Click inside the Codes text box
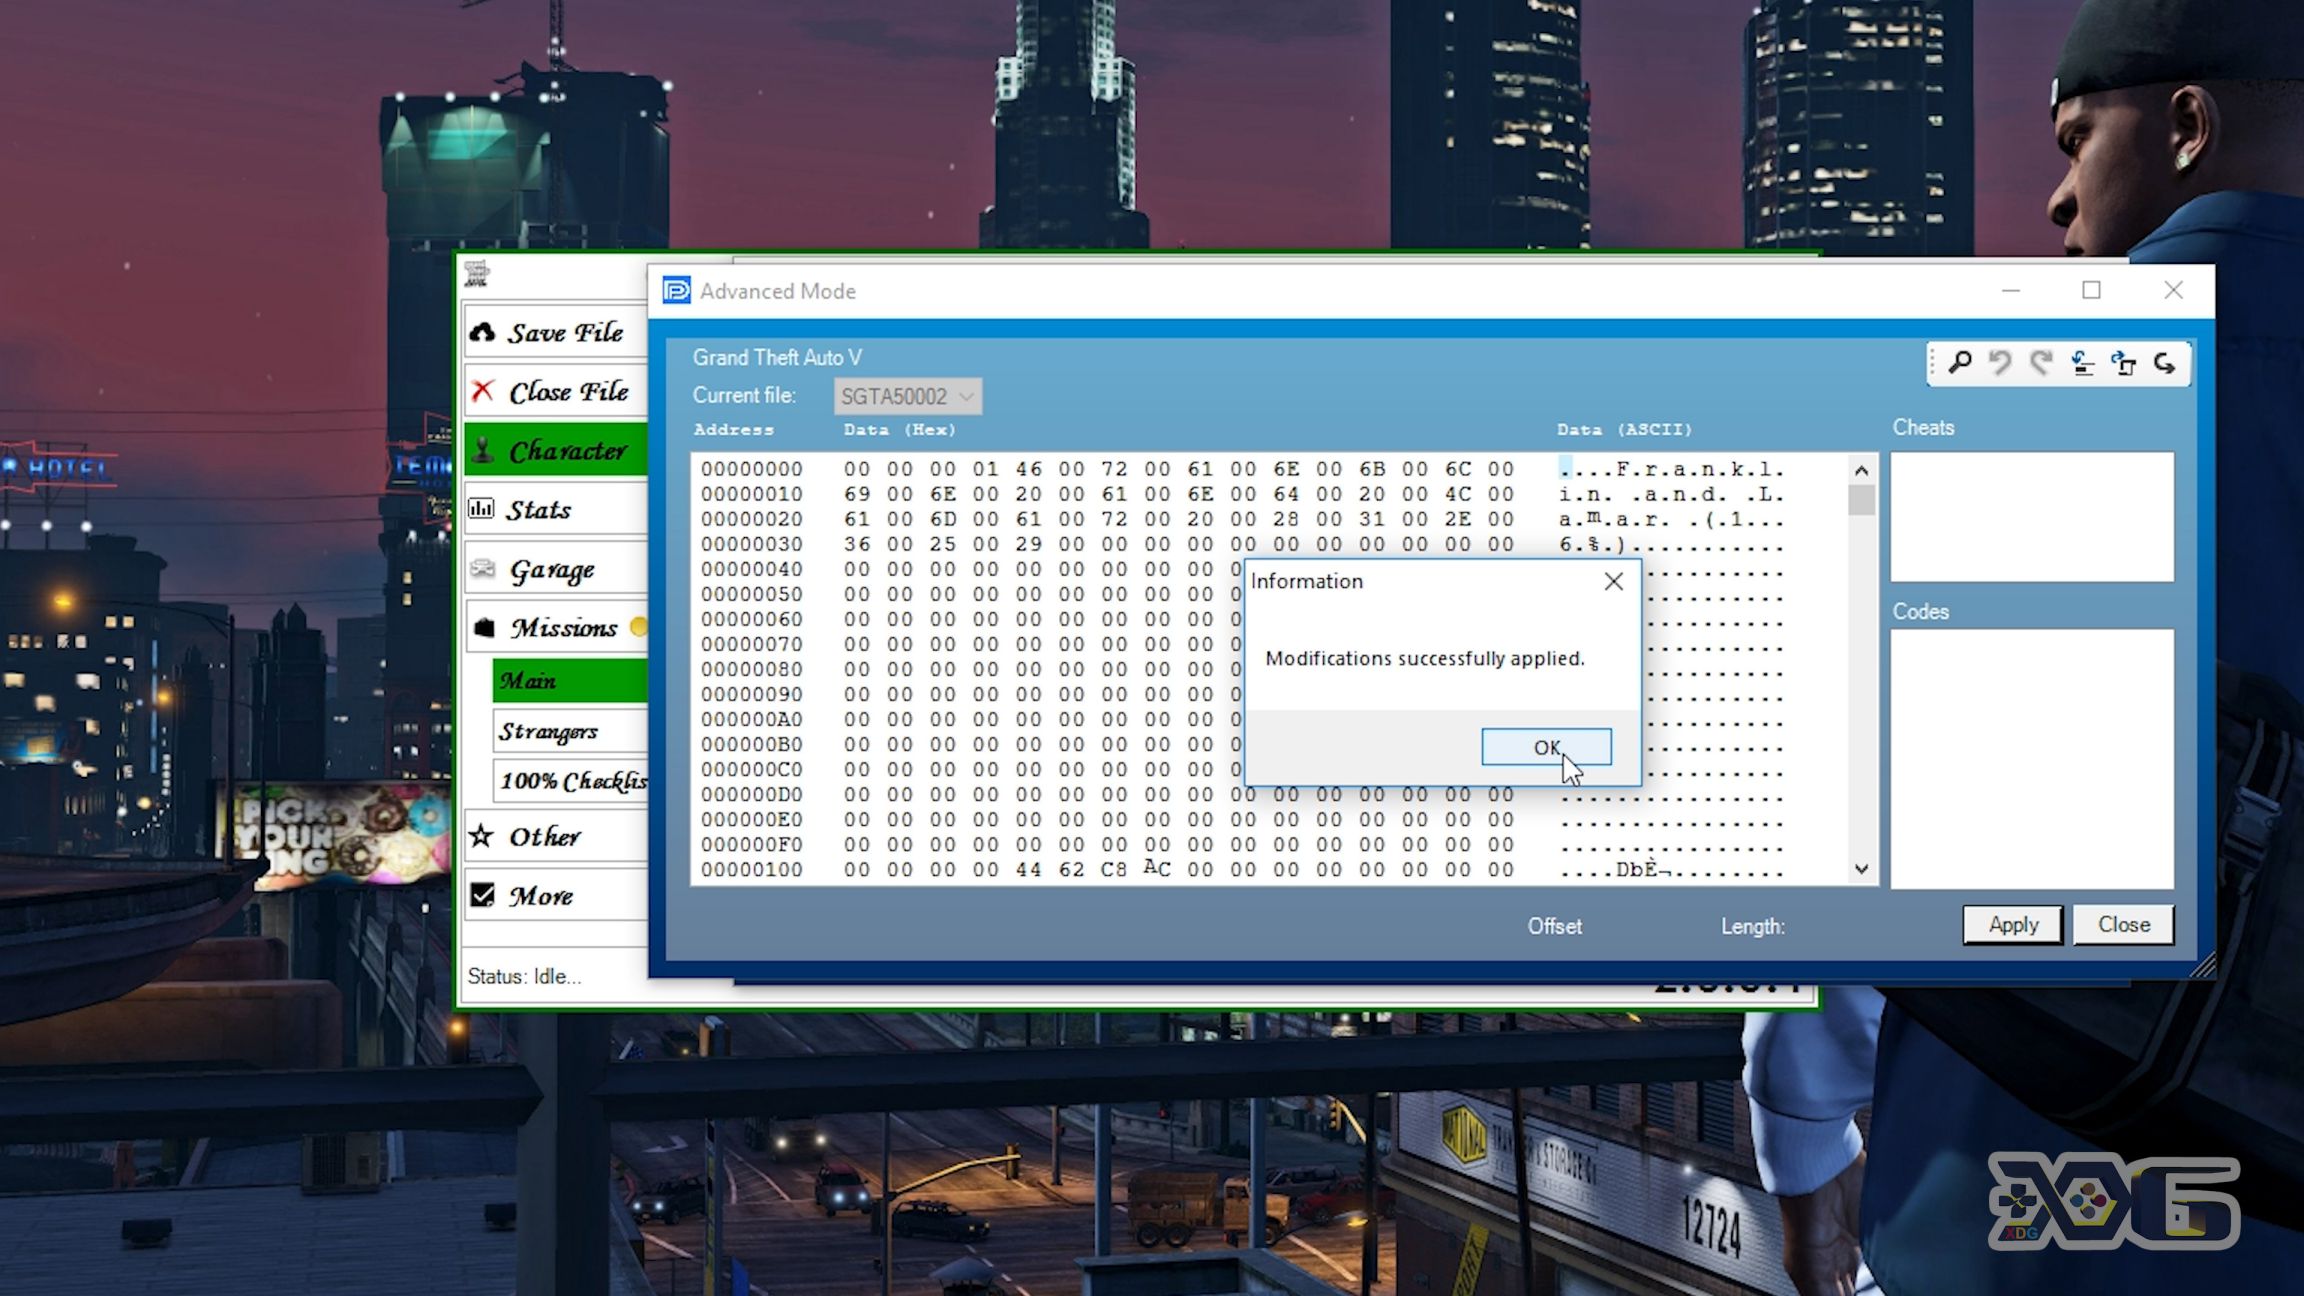The width and height of the screenshot is (2304, 1296). click(x=2031, y=758)
